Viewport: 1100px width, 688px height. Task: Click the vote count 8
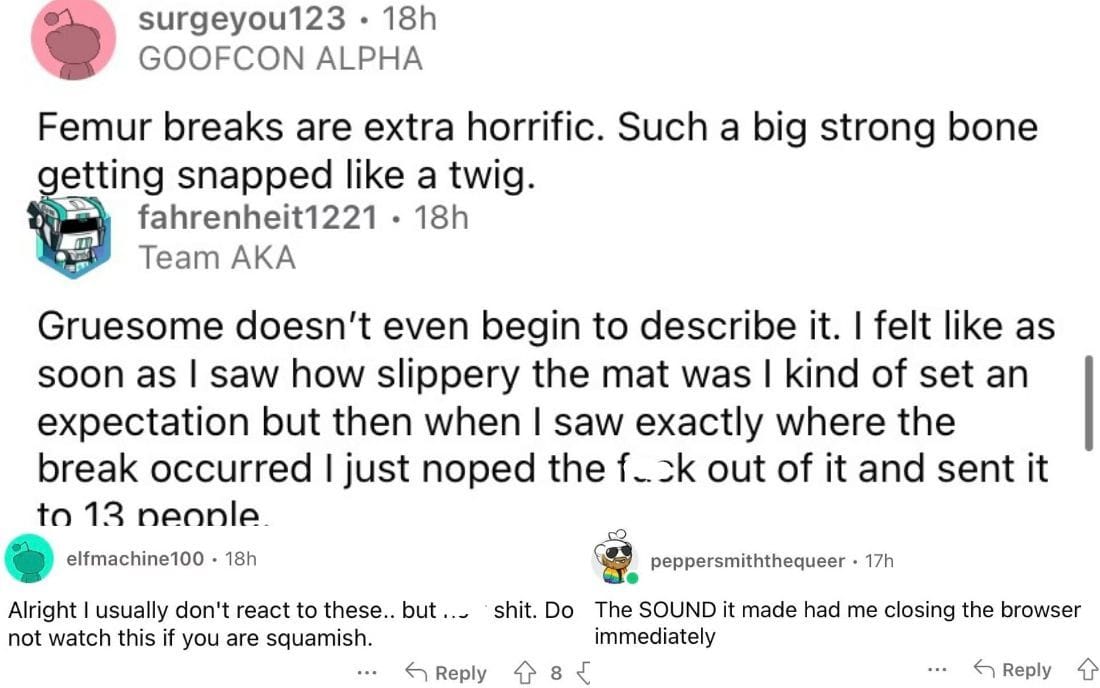tap(556, 673)
